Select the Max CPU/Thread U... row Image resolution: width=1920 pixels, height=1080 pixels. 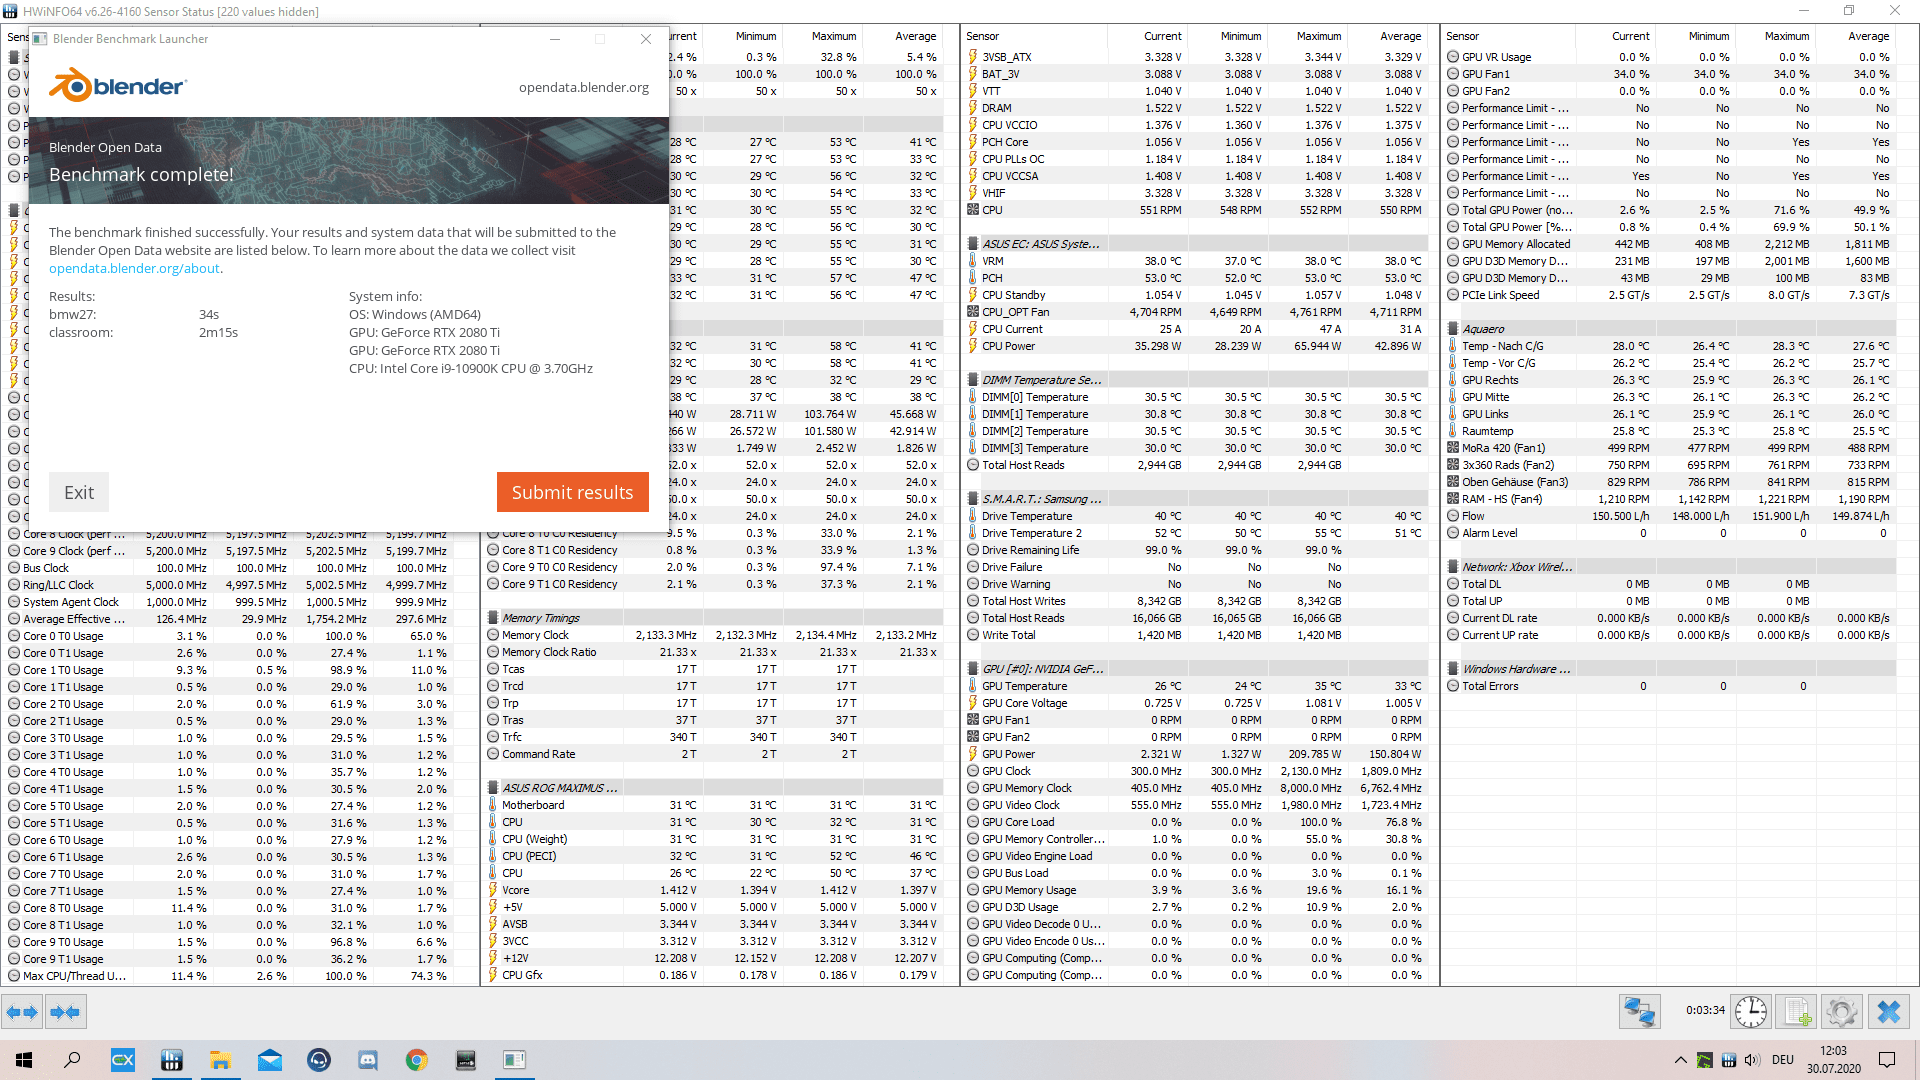[x=228, y=976]
